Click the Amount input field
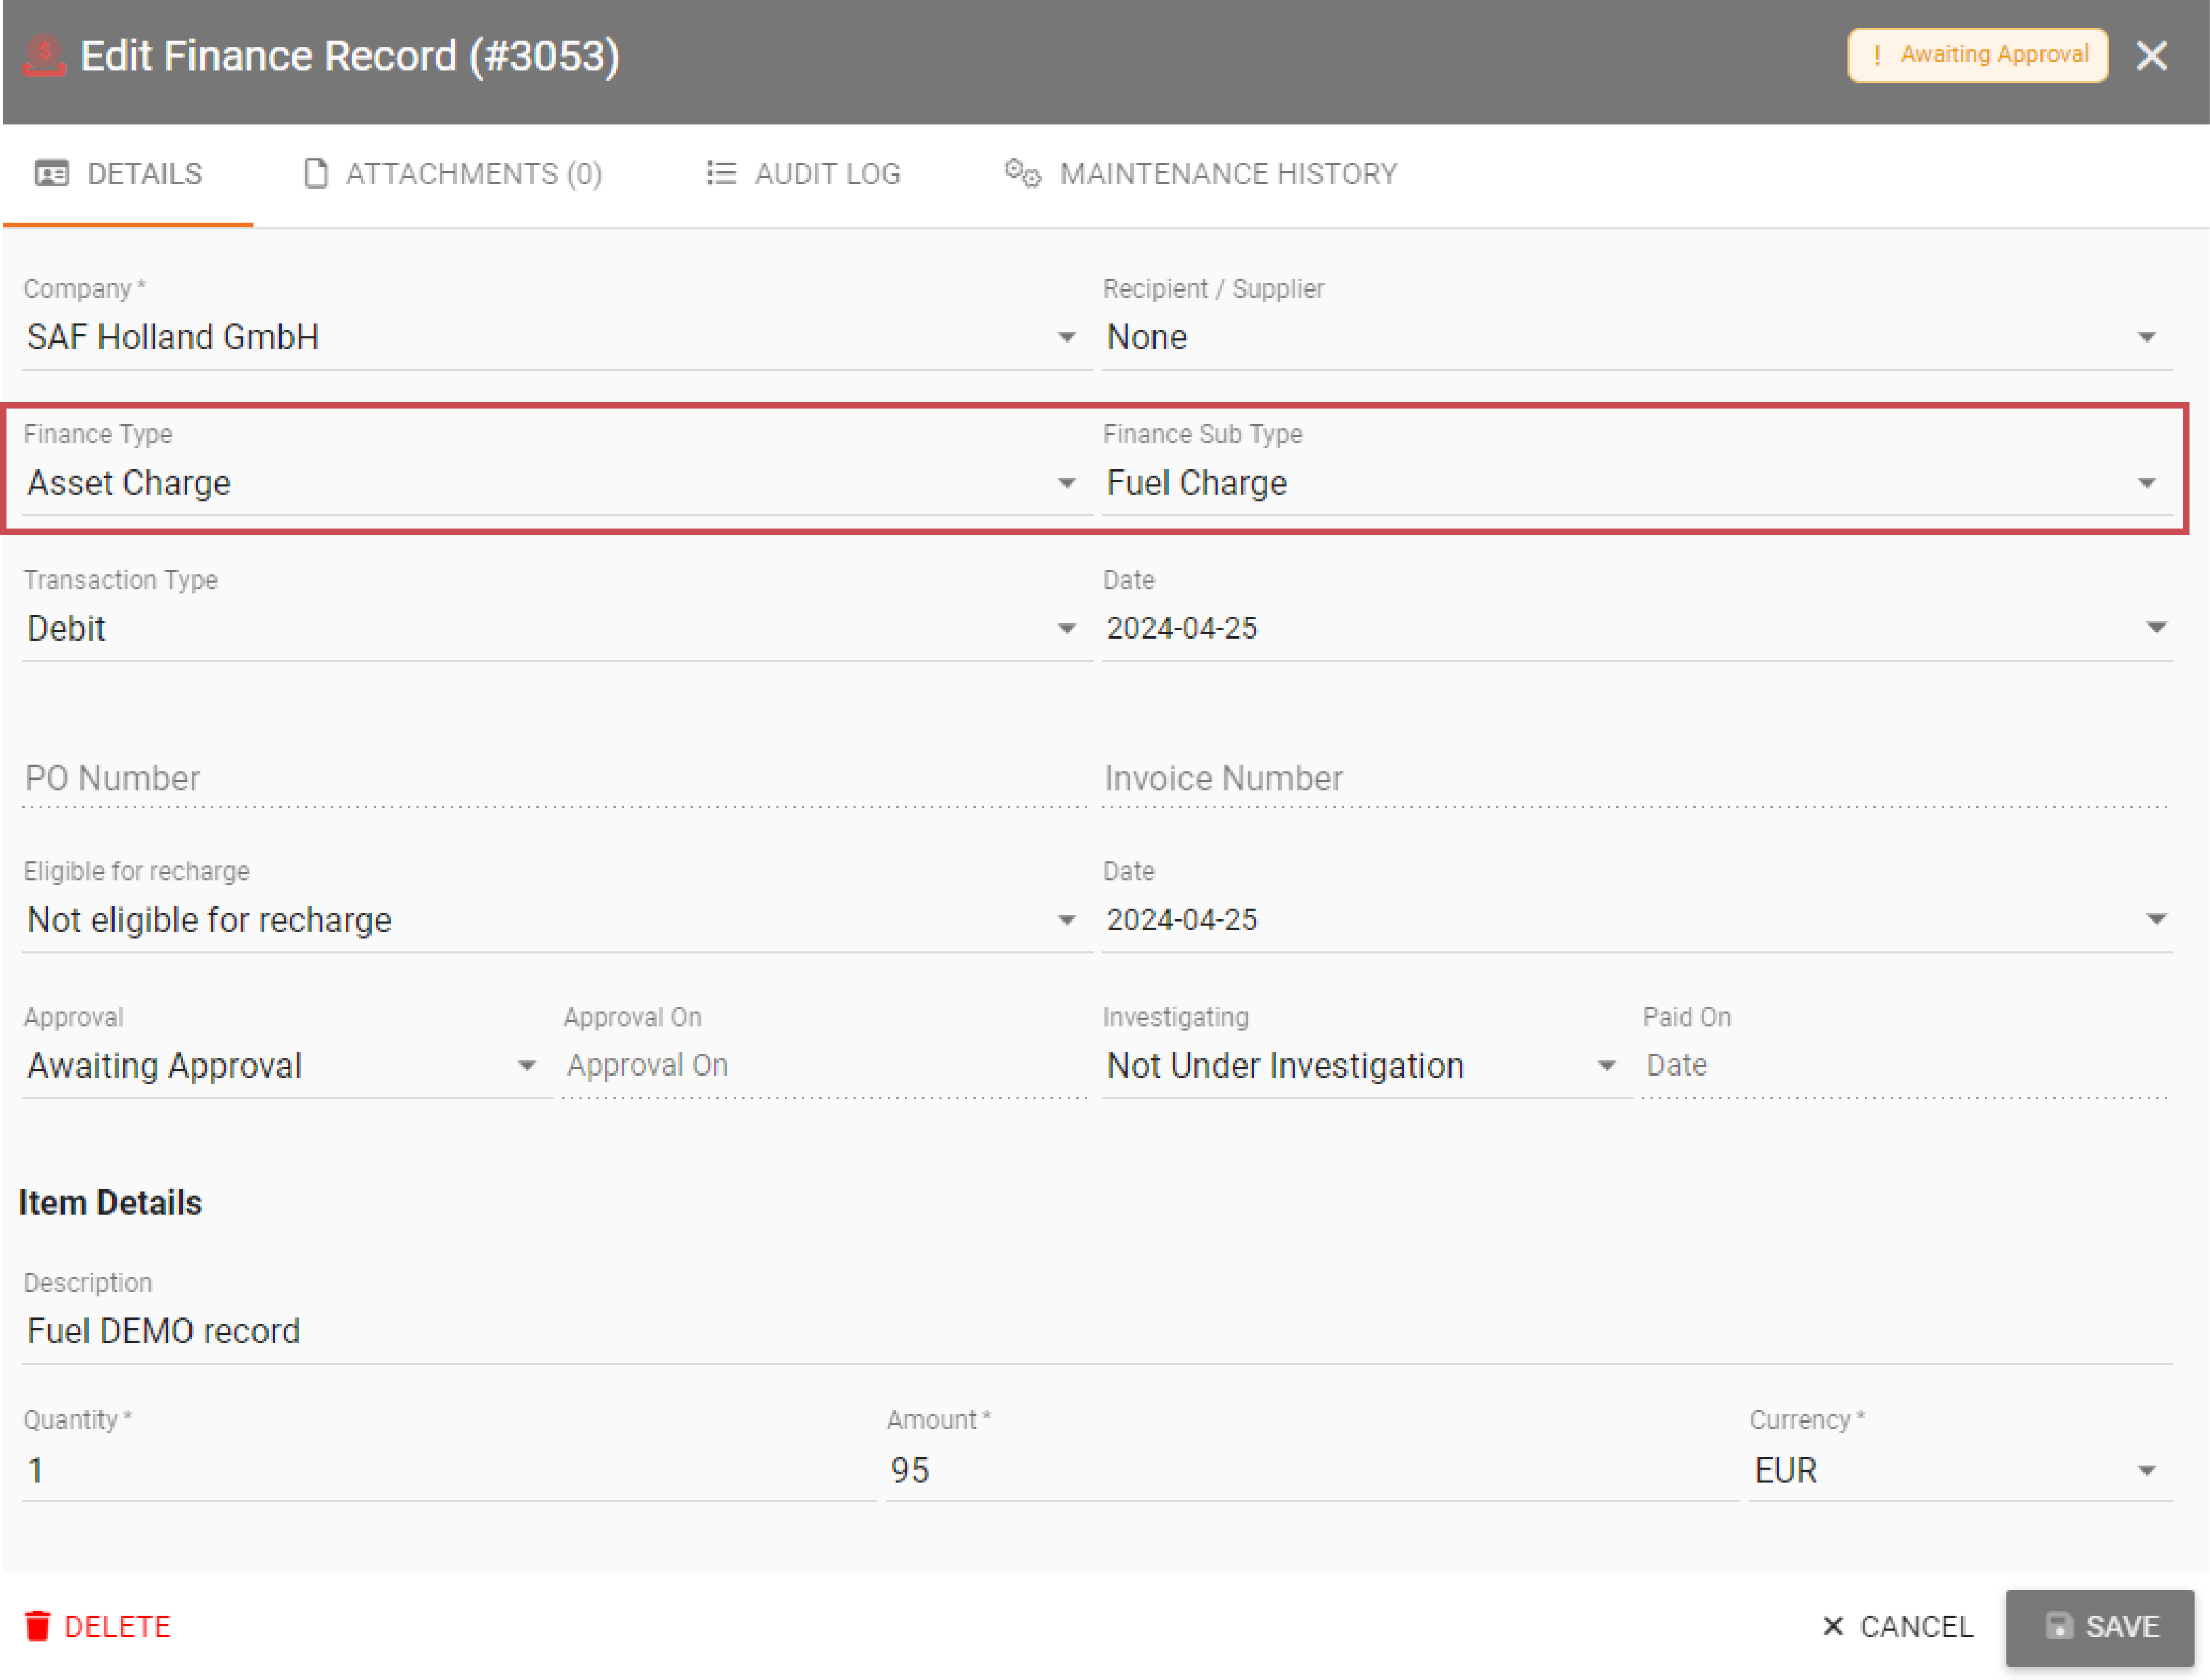The width and height of the screenshot is (2210, 1680). click(x=1310, y=1471)
